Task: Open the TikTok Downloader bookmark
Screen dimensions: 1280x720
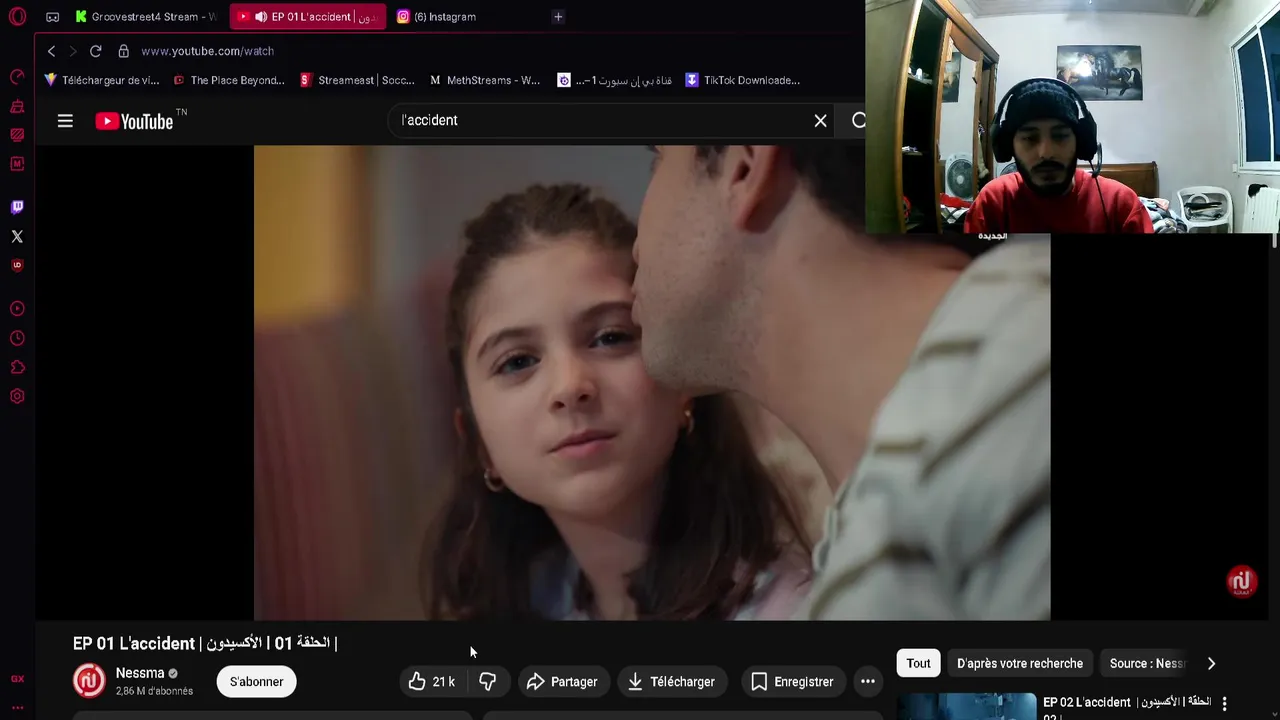Action: click(742, 80)
